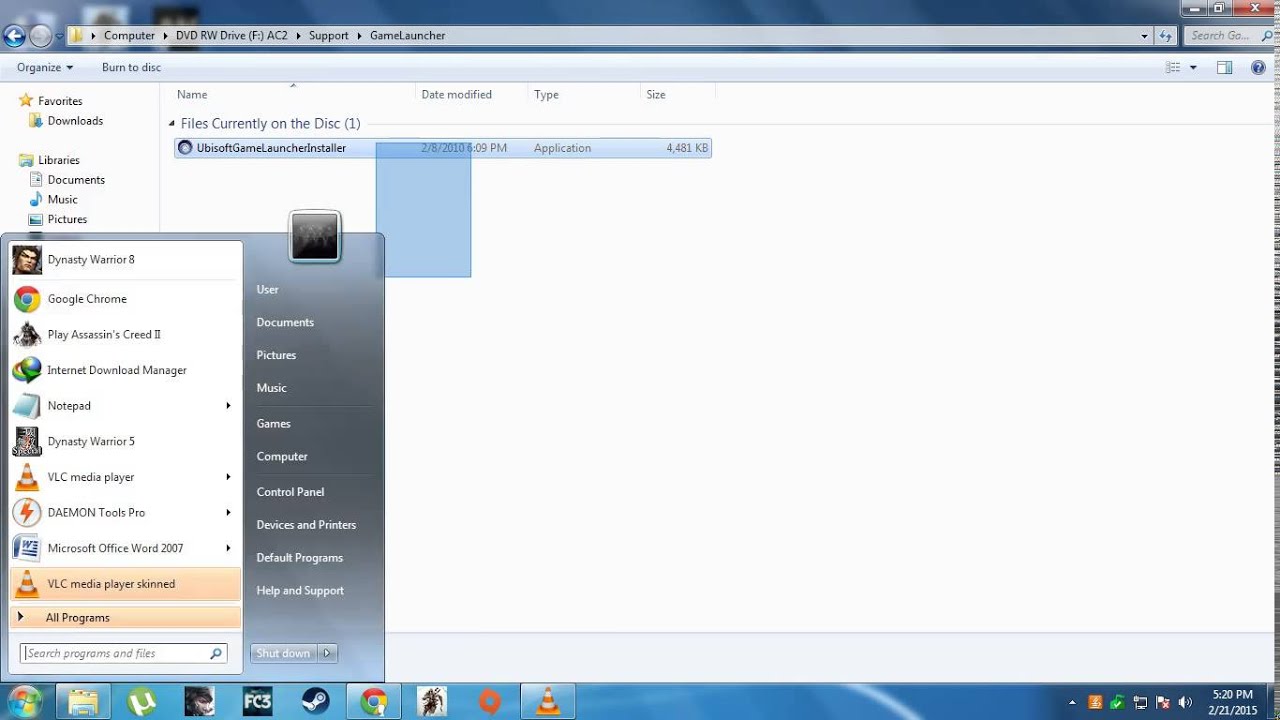Screen dimensions: 1280x720
Task: Open Steam from the taskbar
Action: [316, 702]
